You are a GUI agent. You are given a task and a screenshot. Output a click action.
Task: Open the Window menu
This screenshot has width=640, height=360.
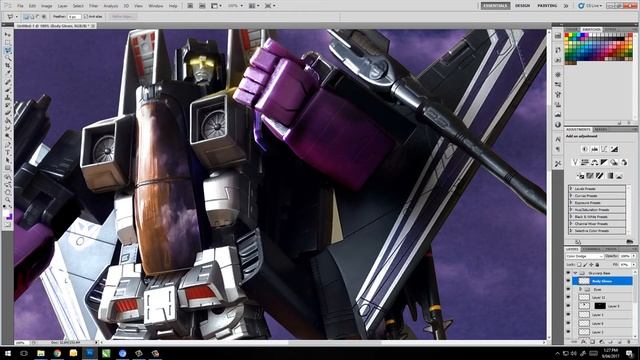tap(155, 6)
